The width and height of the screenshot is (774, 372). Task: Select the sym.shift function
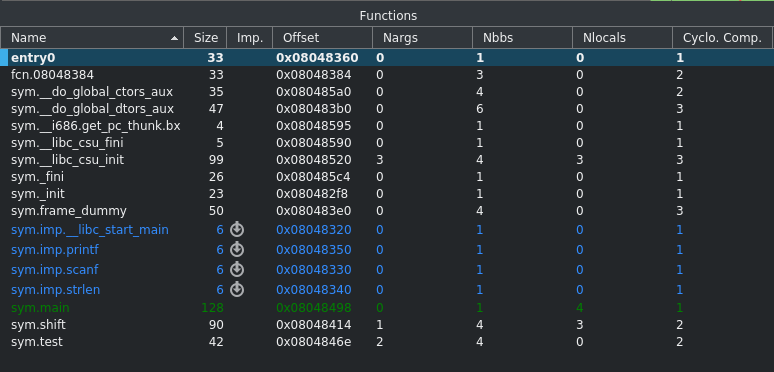tap(38, 325)
